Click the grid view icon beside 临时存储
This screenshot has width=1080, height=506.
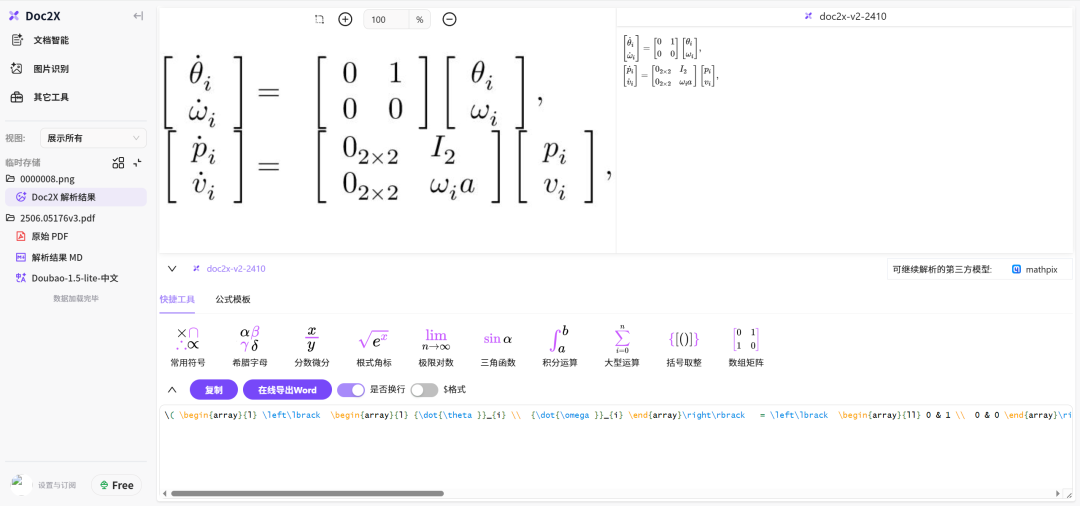[x=118, y=162]
